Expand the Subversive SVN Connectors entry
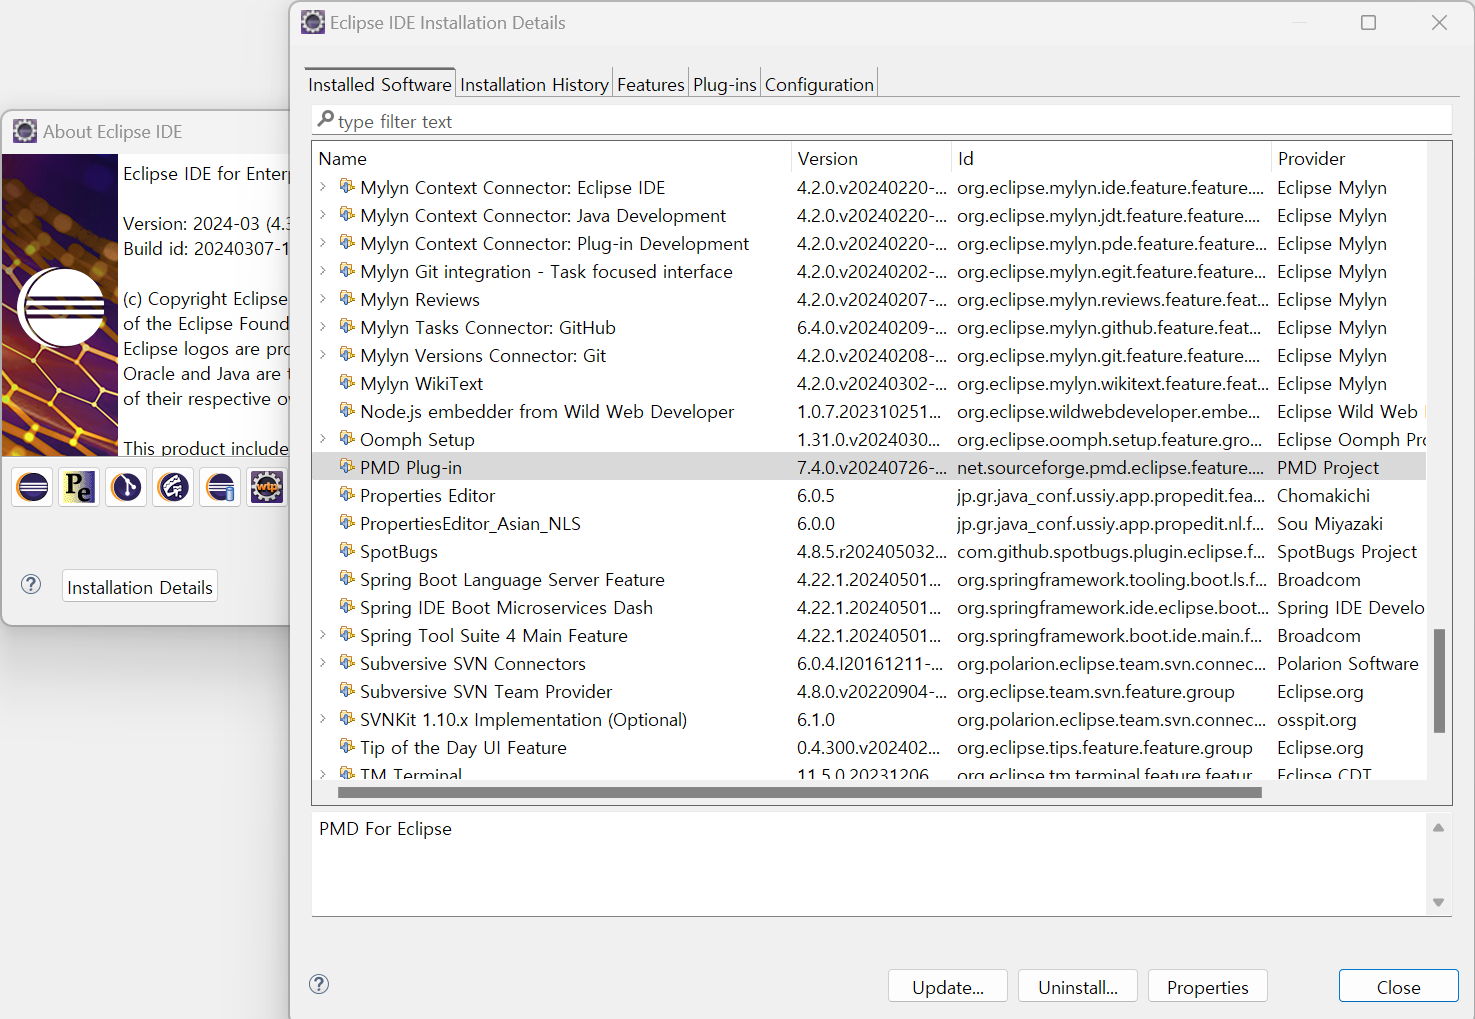 (x=323, y=663)
